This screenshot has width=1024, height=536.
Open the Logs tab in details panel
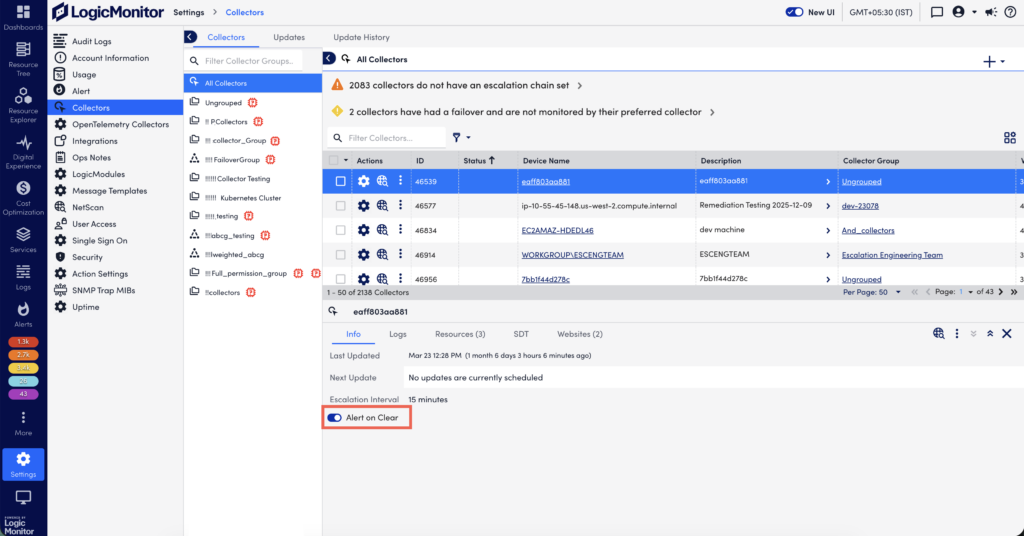[x=398, y=334]
